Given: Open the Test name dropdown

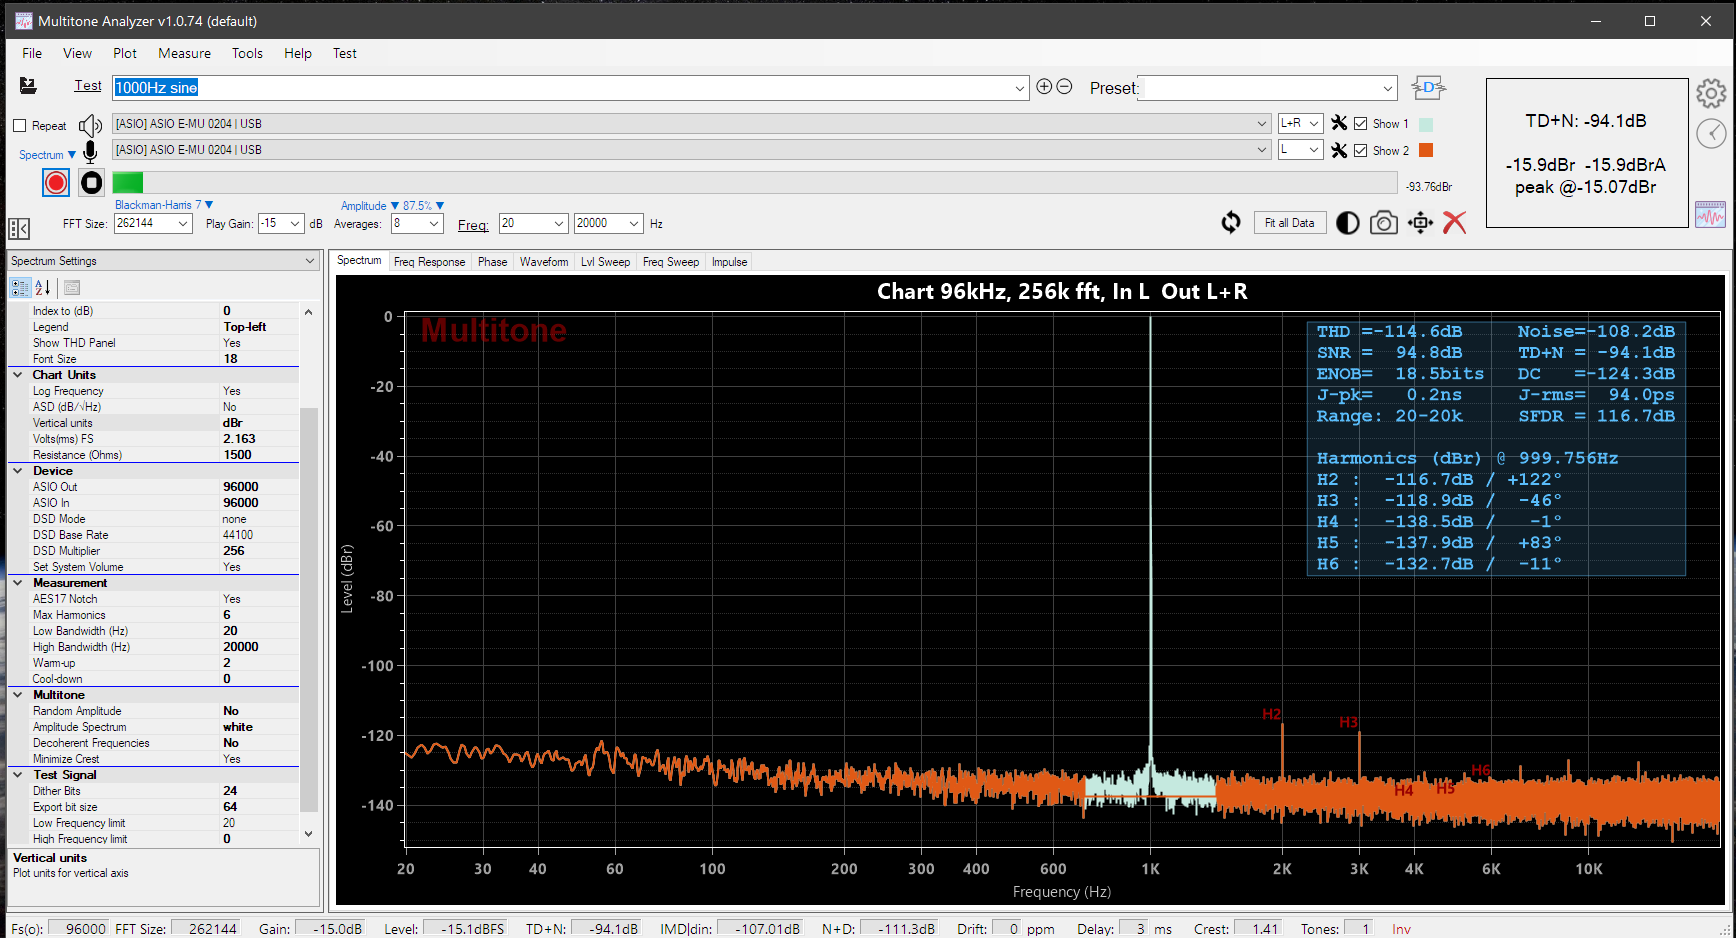Looking at the screenshot, I should click(x=1020, y=88).
